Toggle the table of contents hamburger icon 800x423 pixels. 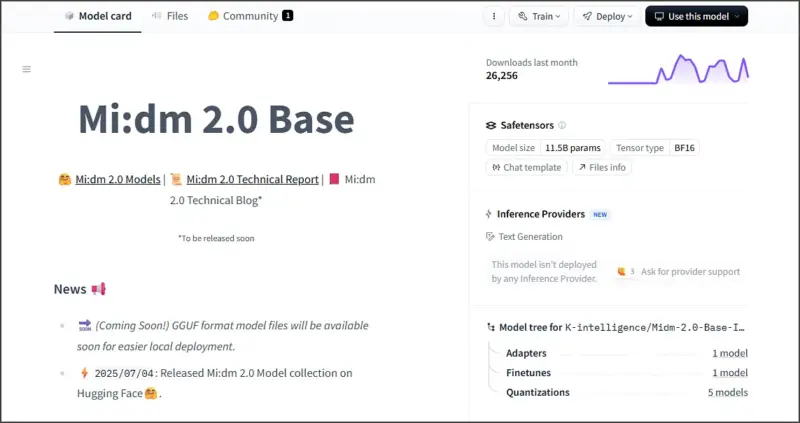coord(27,69)
